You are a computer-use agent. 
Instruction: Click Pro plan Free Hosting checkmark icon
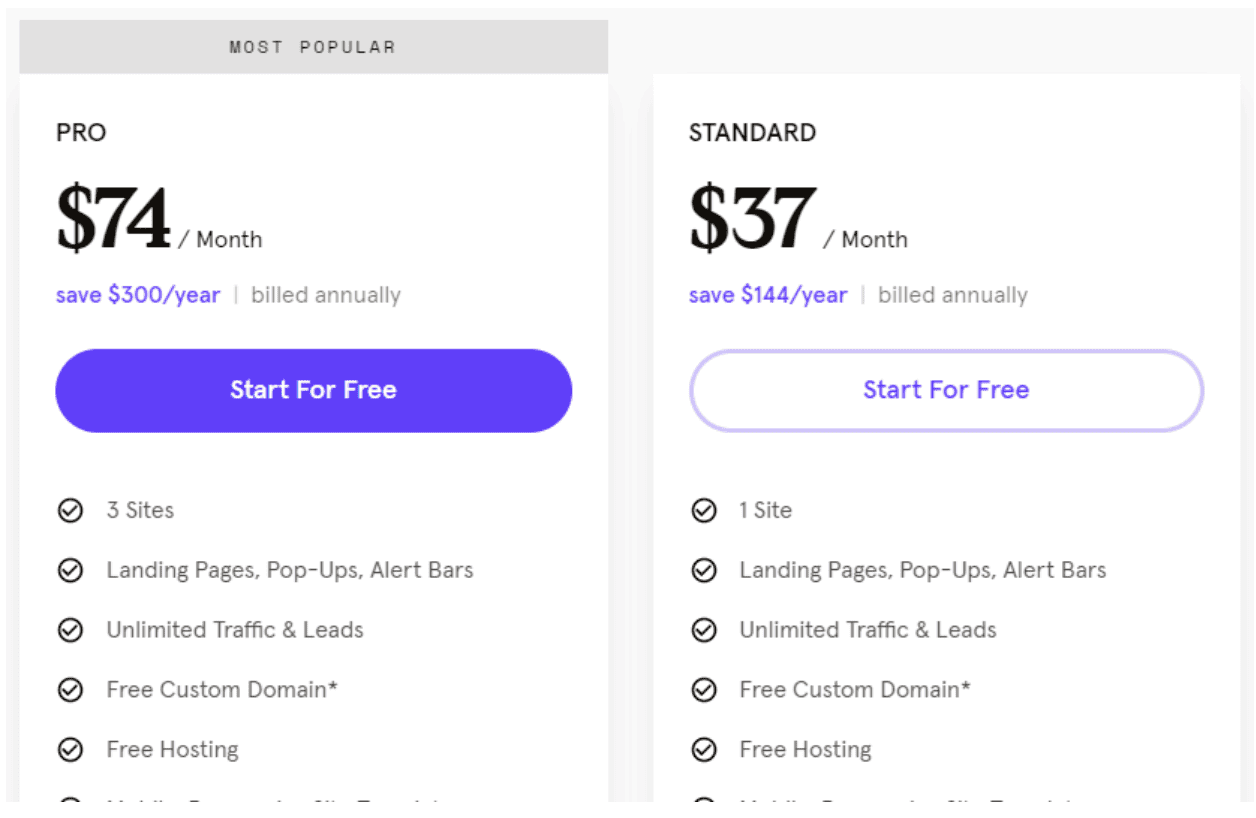(x=70, y=750)
